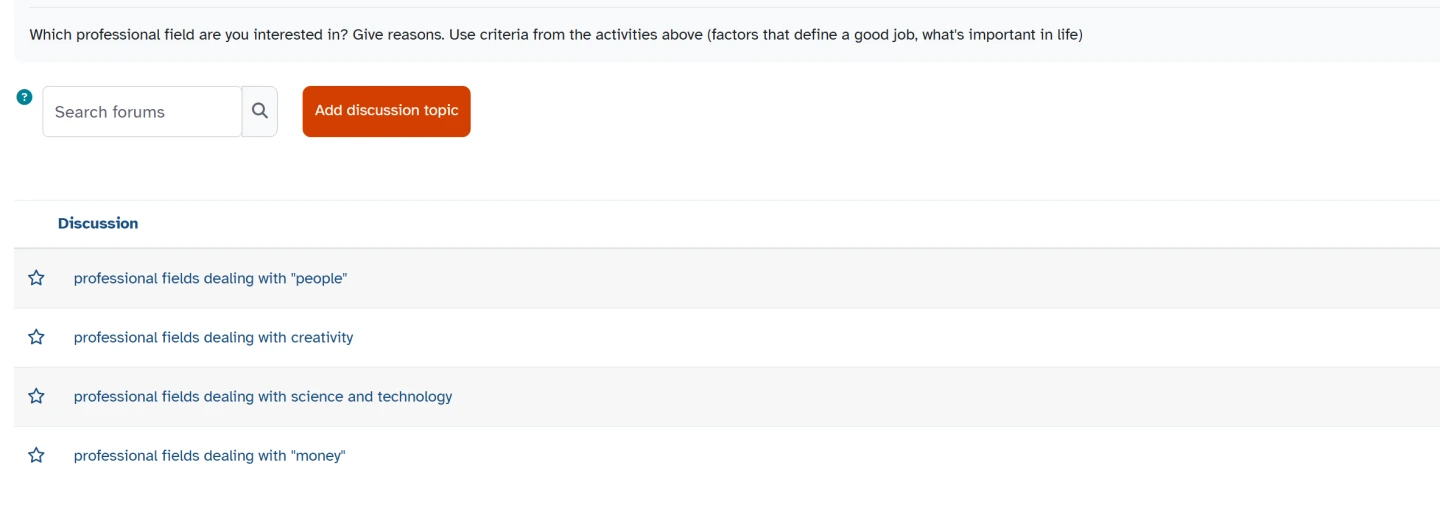Click the empty area below the discussion list

click(x=700, y=495)
